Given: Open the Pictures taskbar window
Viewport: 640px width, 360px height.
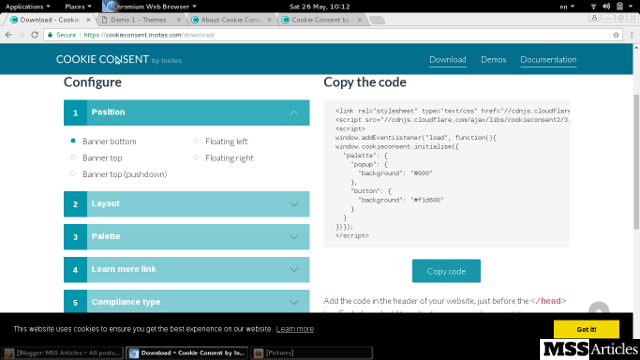Looking at the screenshot, I should click(311, 353).
